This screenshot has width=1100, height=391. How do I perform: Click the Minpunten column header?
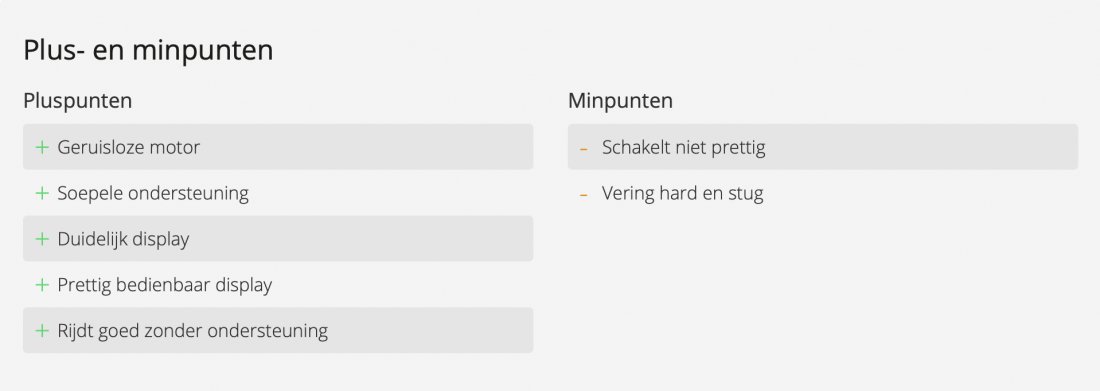(x=620, y=100)
